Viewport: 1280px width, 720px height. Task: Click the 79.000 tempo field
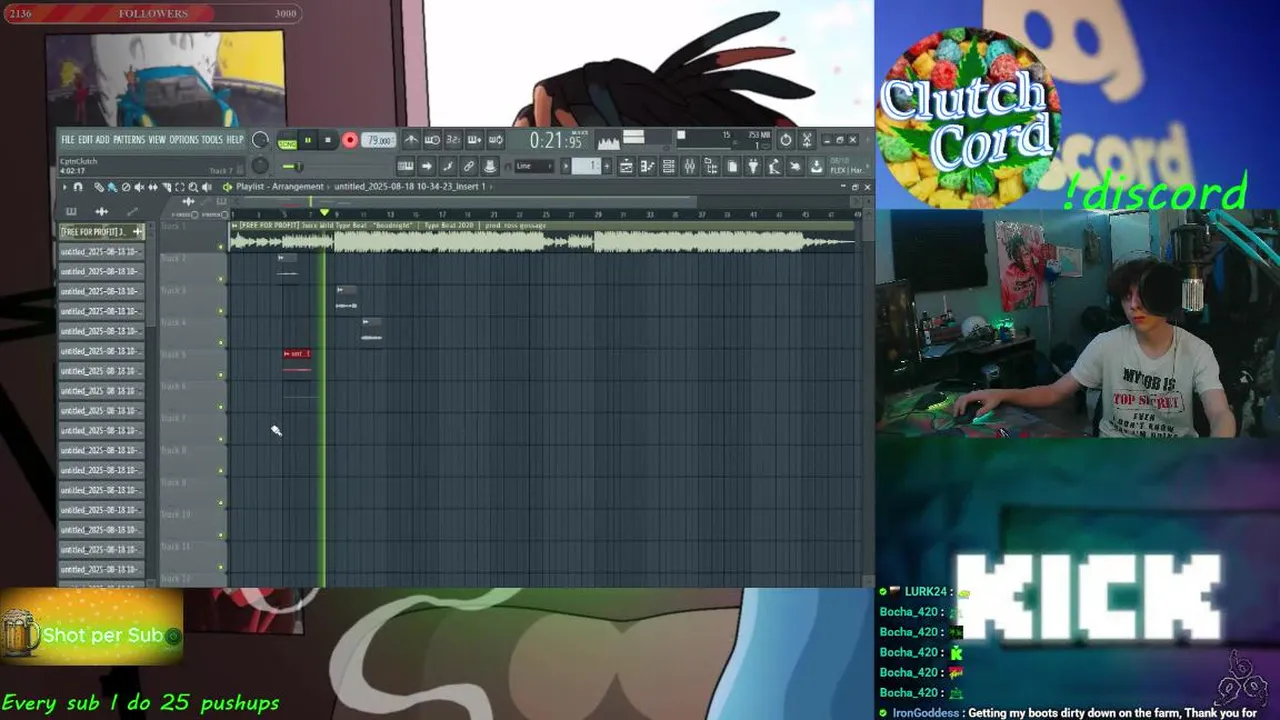378,140
